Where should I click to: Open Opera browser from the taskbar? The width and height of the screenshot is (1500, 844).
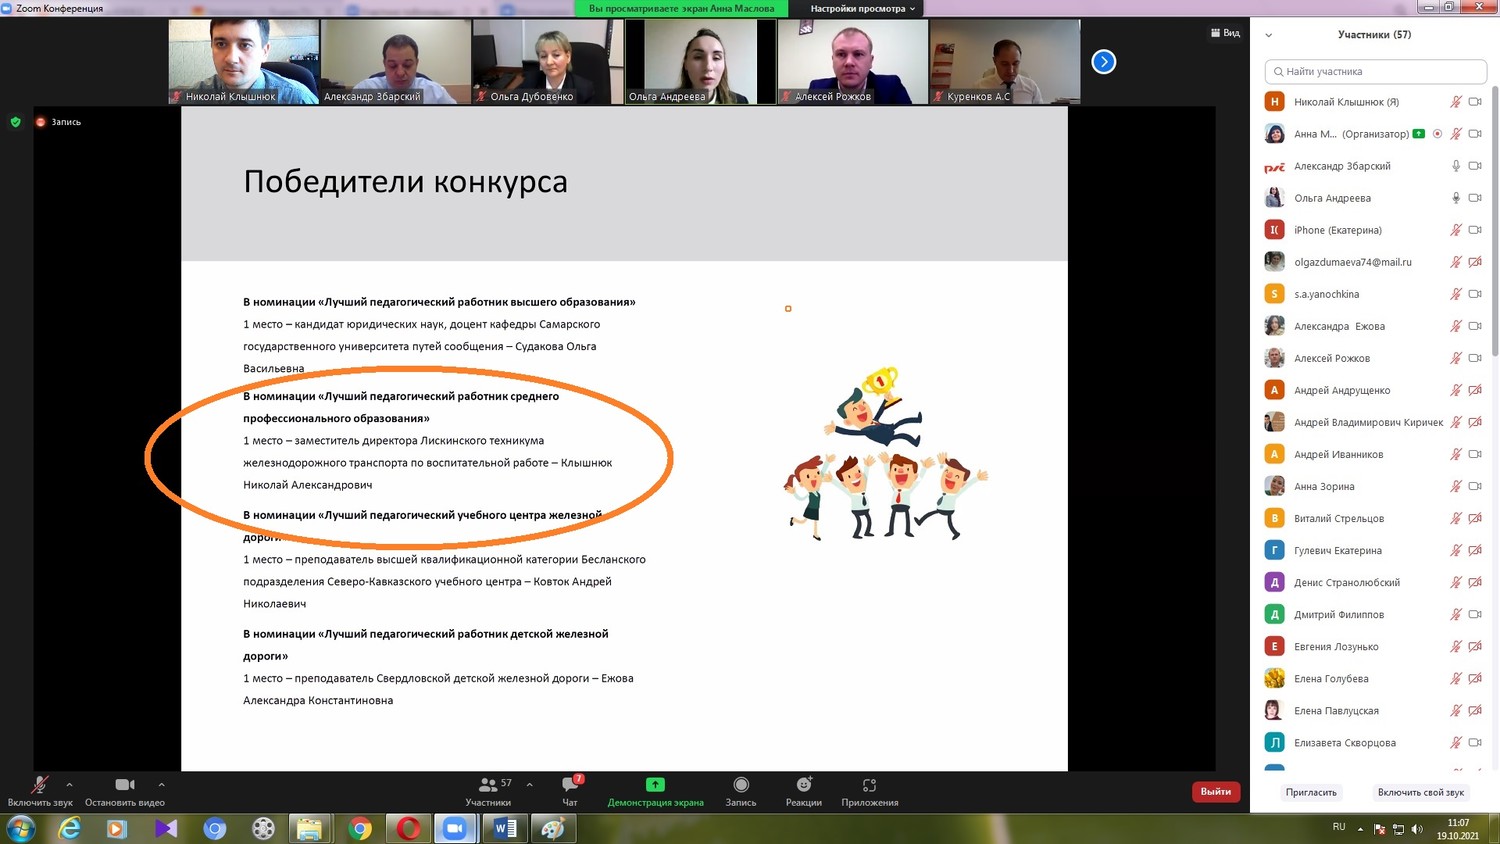(x=408, y=828)
